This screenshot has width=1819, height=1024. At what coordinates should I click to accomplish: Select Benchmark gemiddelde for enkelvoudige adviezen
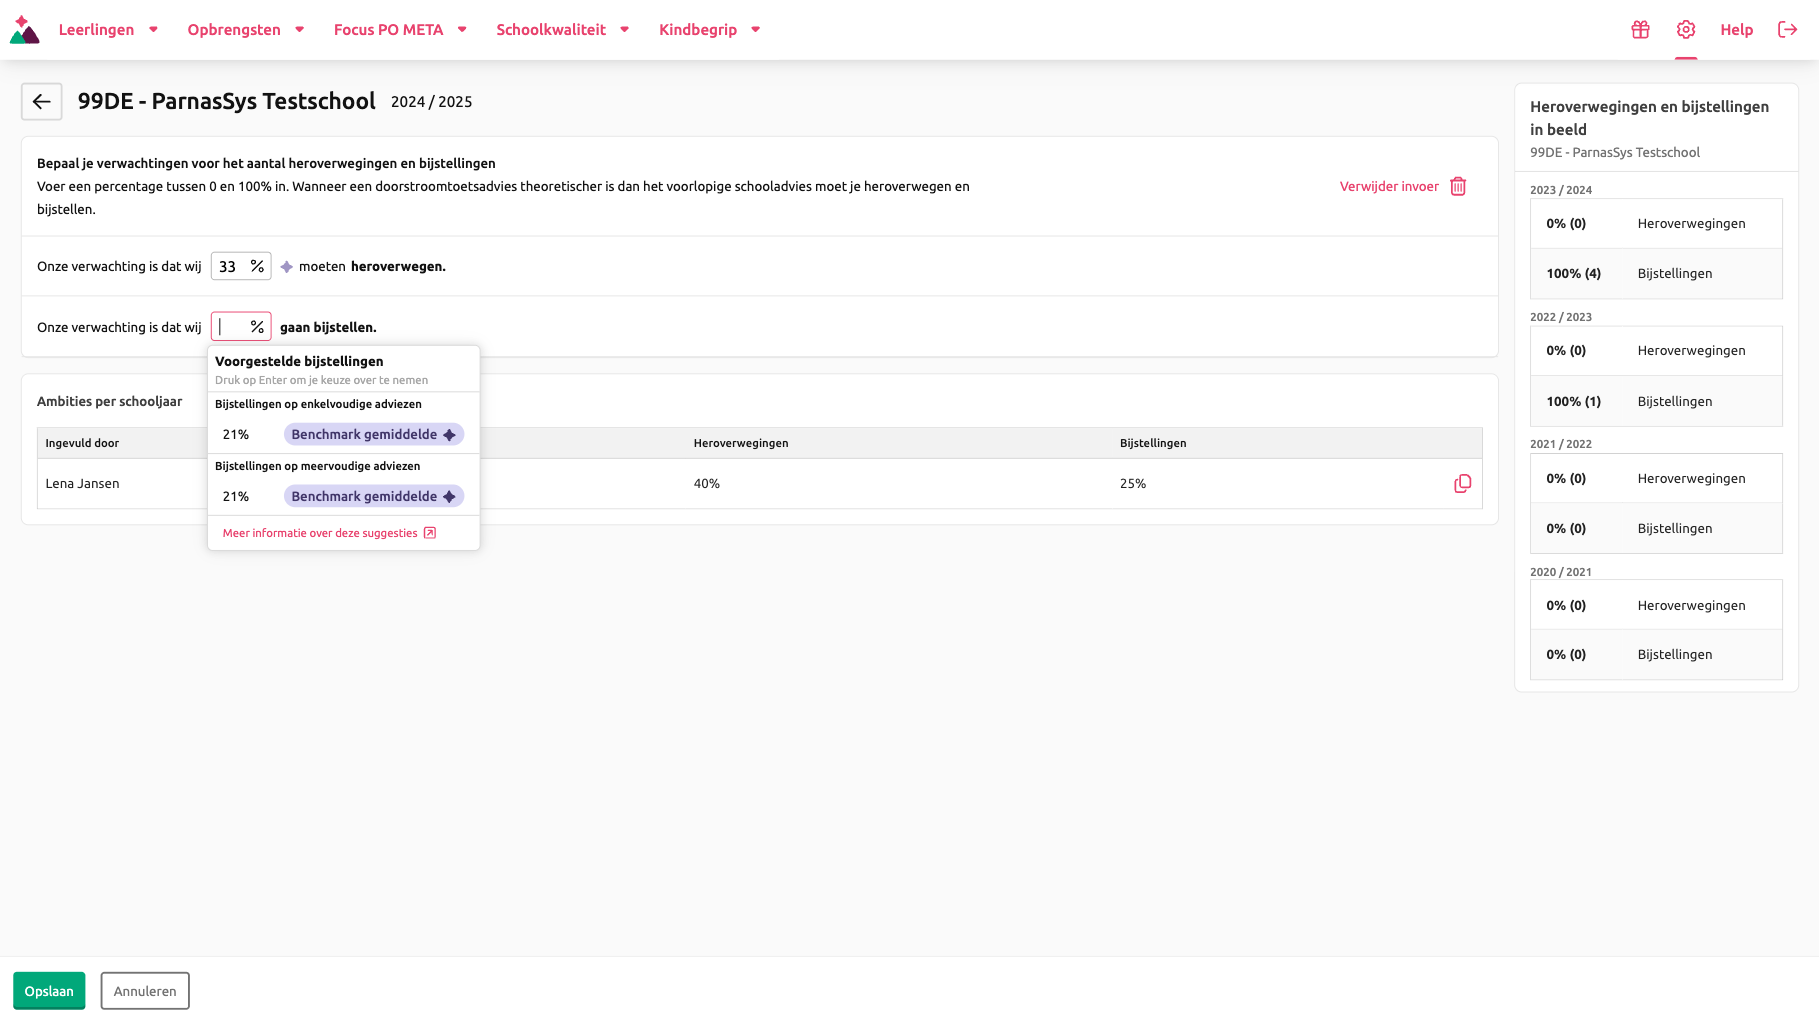point(374,434)
